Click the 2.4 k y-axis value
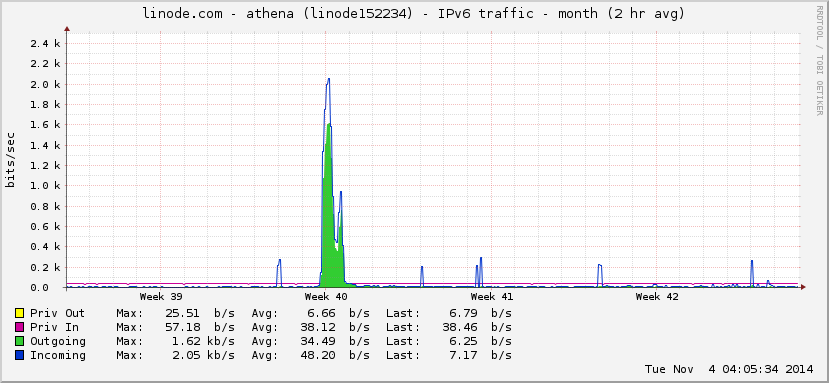This screenshot has width=829, height=383. point(46,43)
